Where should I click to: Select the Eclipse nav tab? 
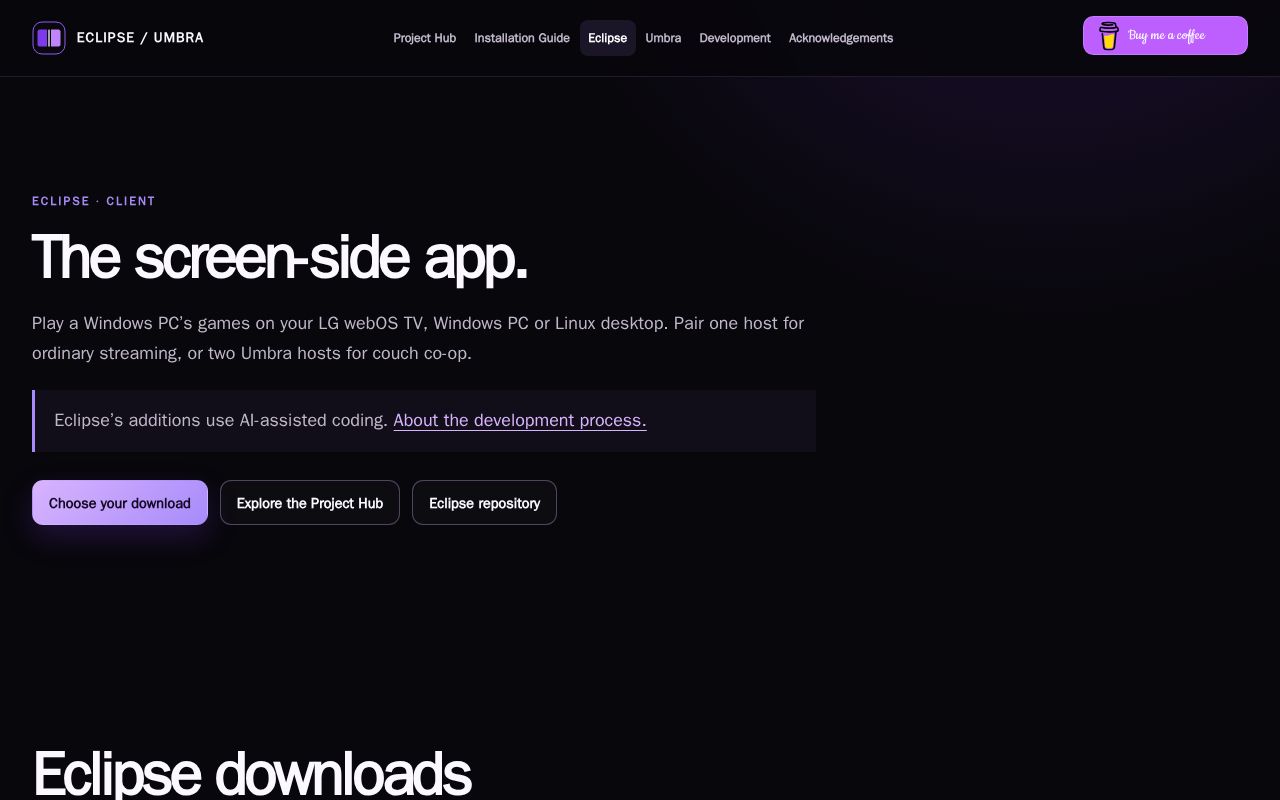coord(608,38)
